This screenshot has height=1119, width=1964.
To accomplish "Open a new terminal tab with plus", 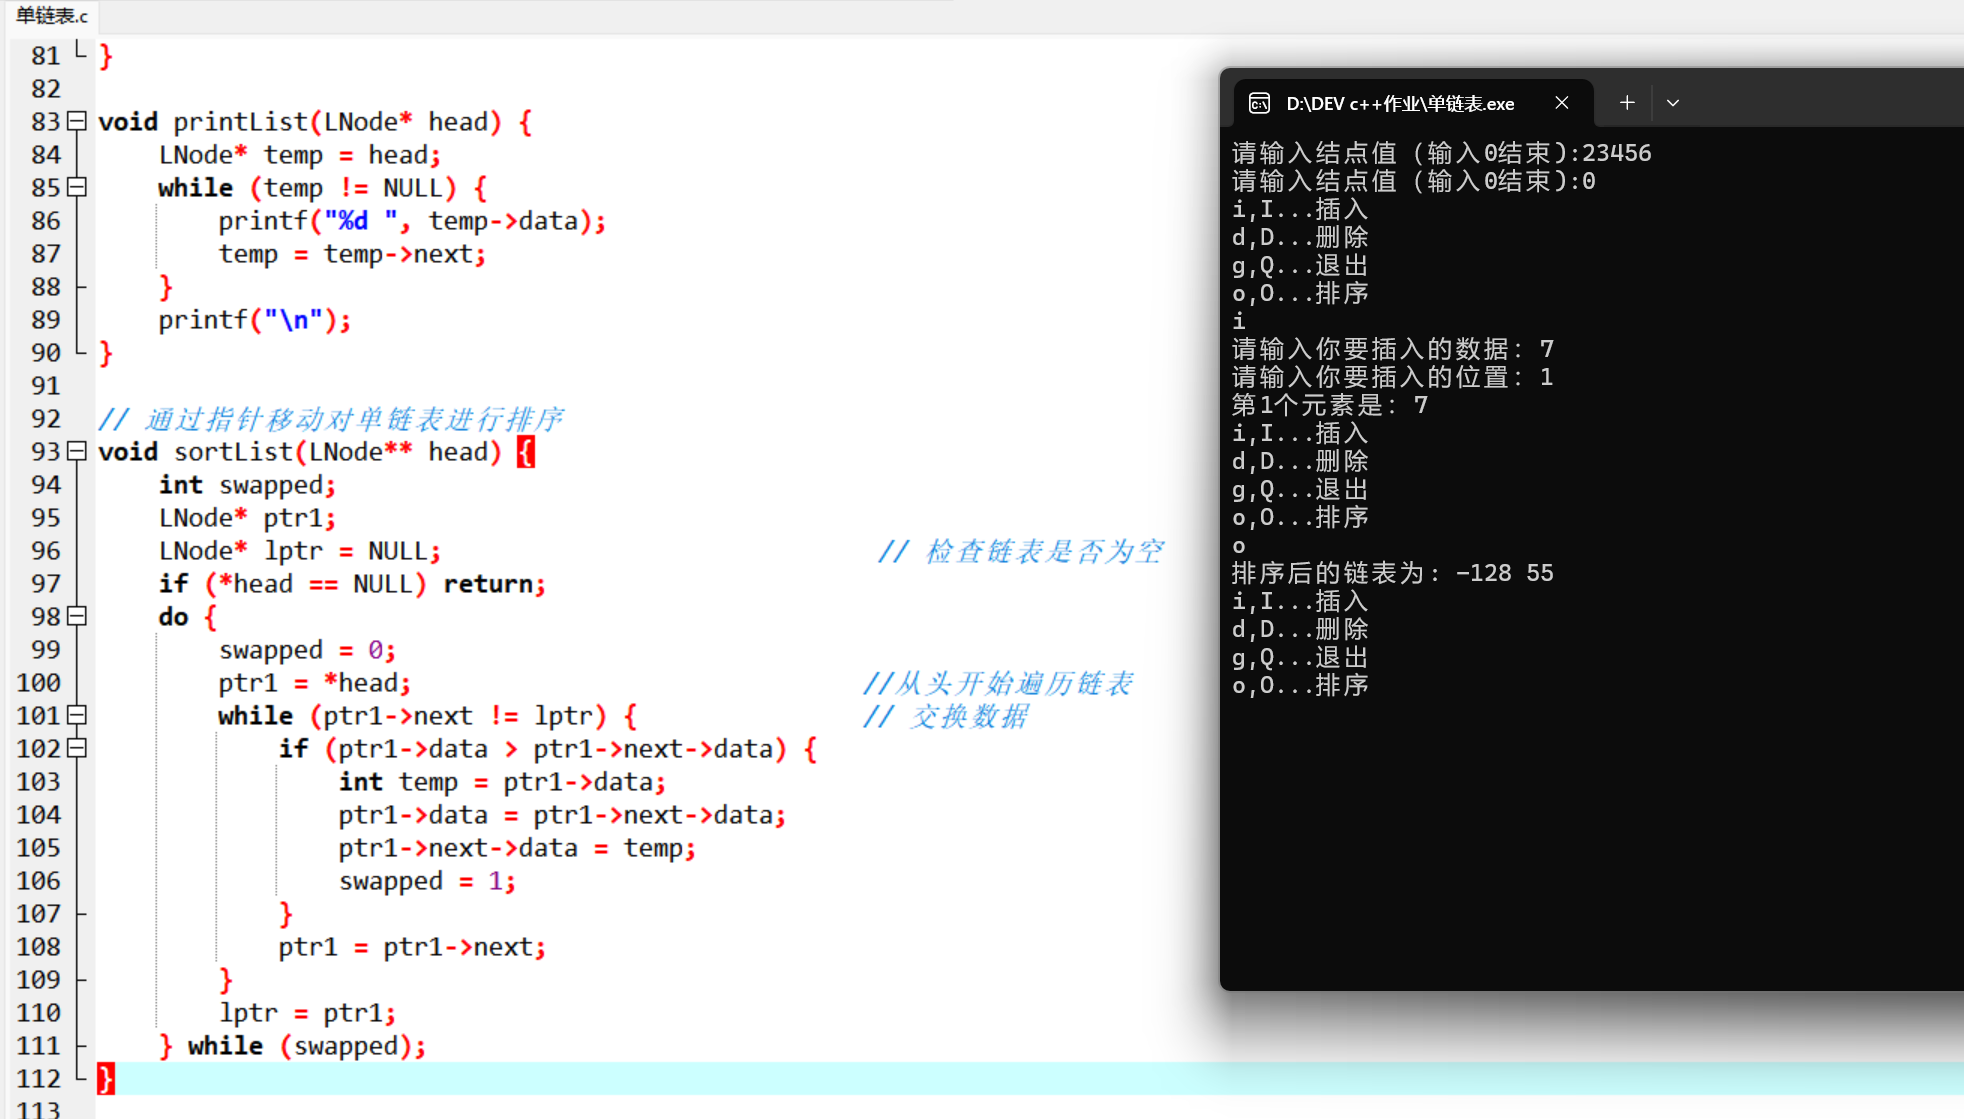I will (x=1627, y=103).
